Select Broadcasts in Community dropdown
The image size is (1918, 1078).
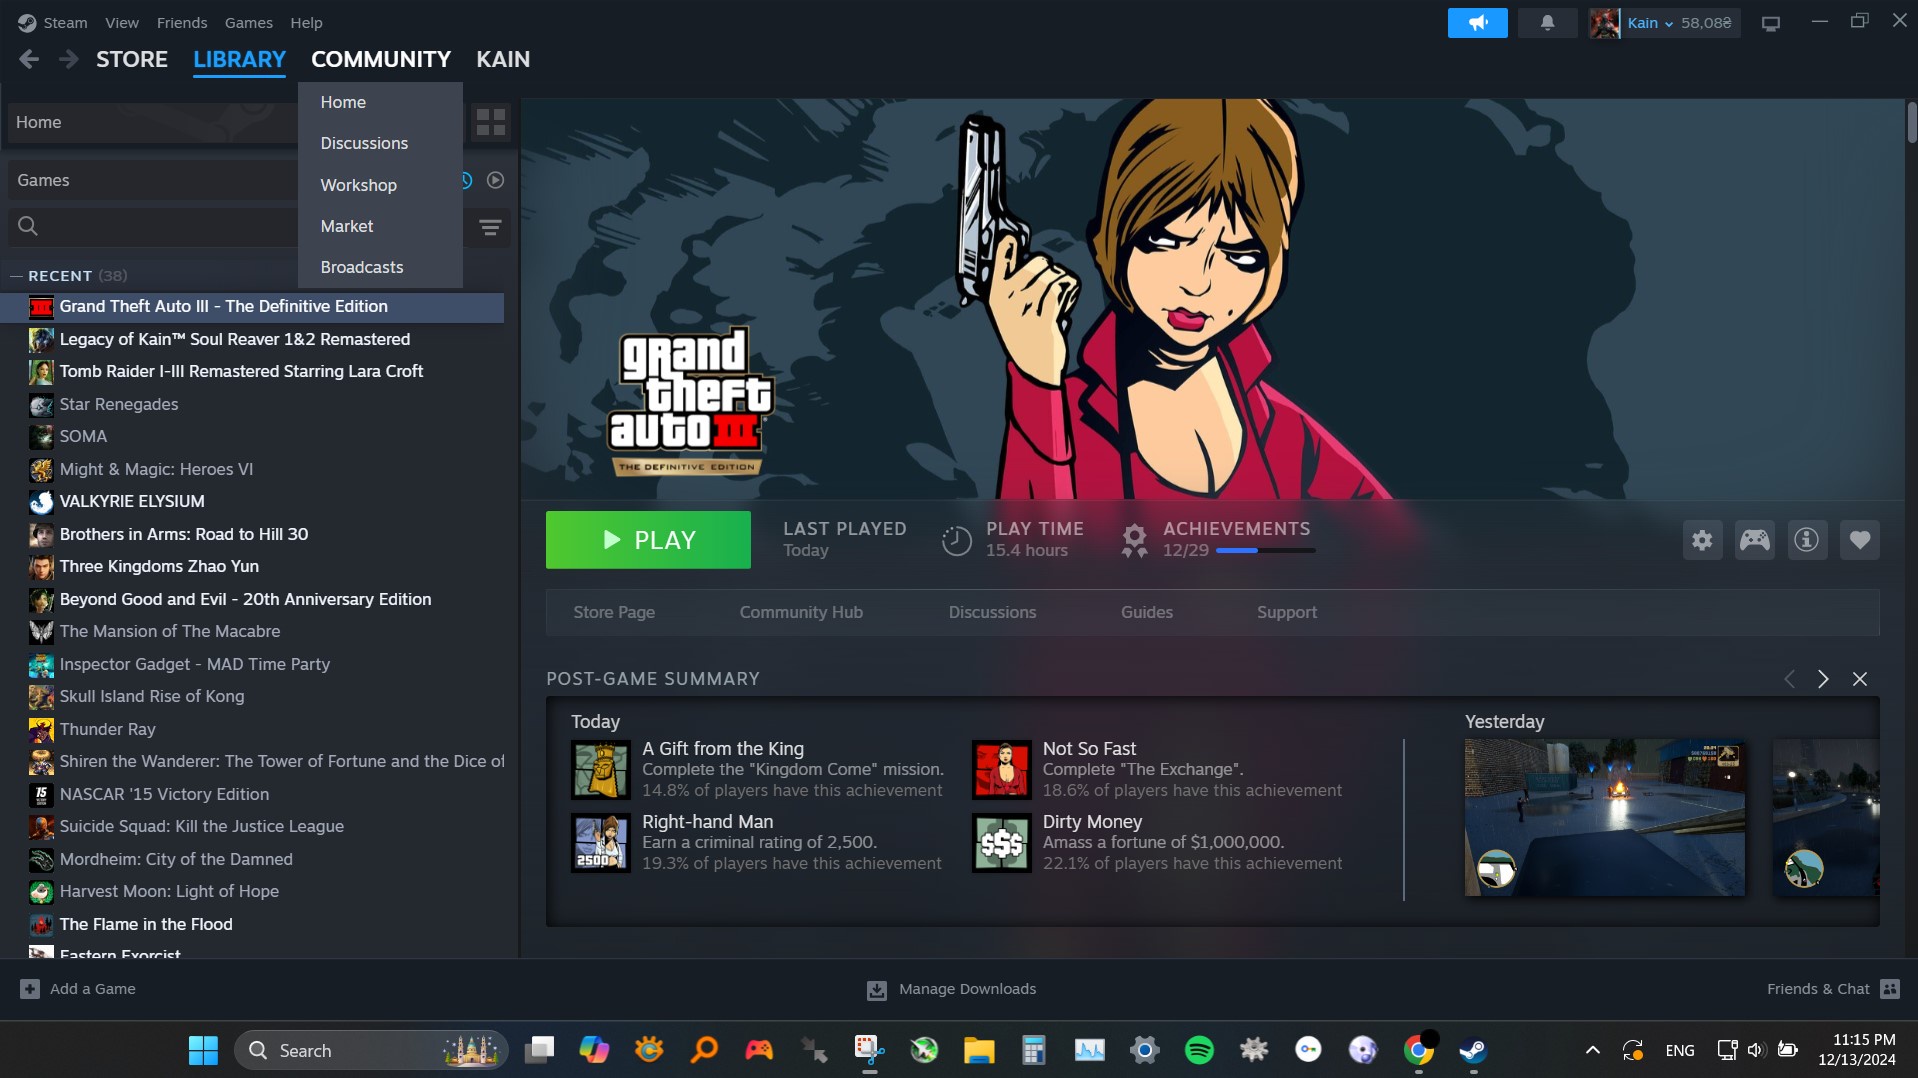coord(380,267)
